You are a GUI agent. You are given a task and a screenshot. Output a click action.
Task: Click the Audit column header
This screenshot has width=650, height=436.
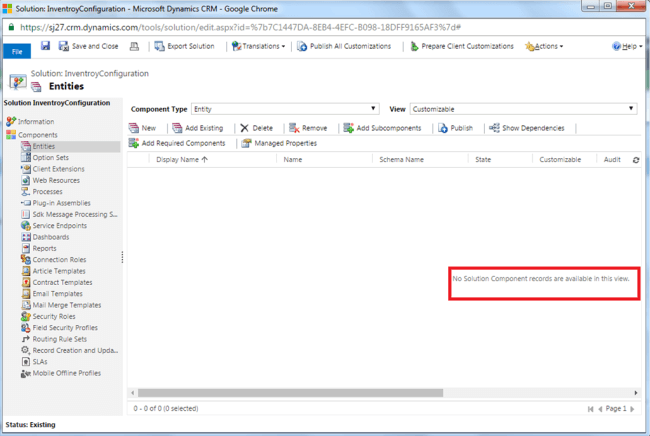[612, 160]
